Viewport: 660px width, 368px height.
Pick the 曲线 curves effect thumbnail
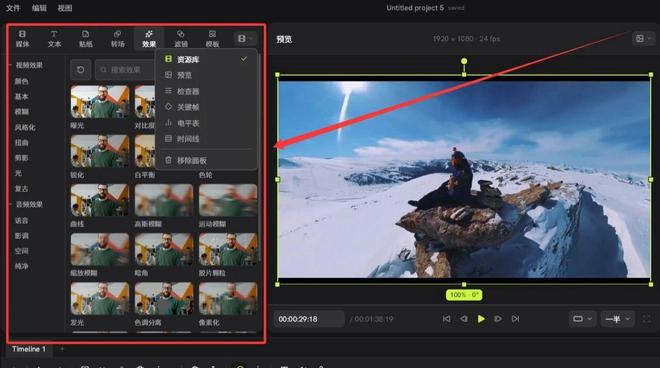tap(100, 200)
